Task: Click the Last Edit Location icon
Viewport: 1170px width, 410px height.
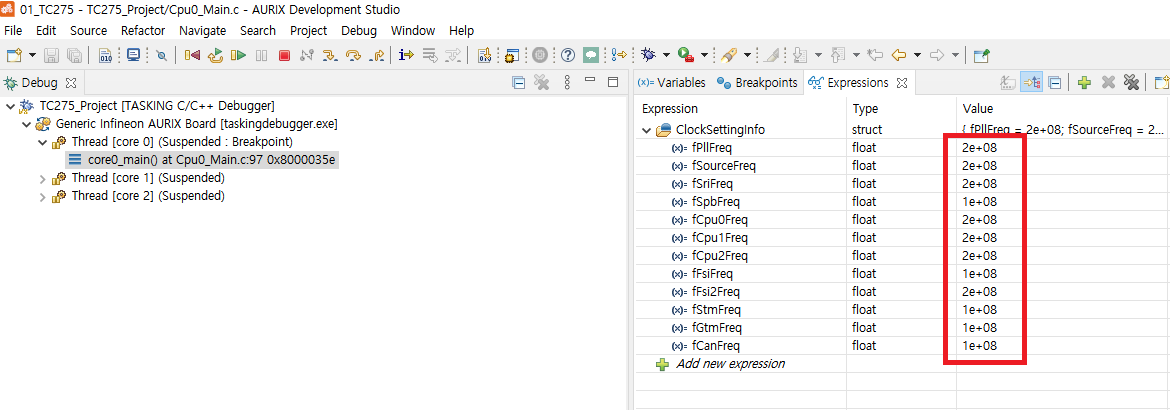Action: tap(876, 55)
